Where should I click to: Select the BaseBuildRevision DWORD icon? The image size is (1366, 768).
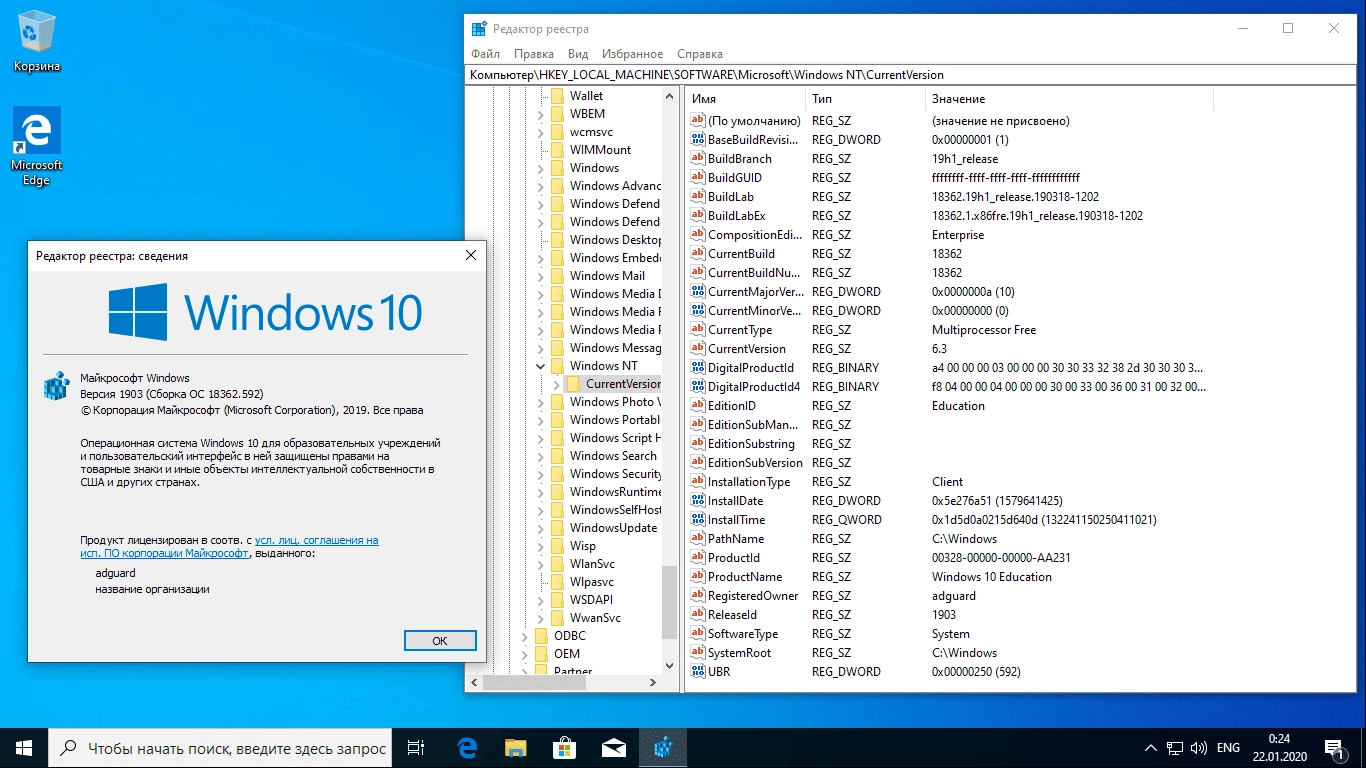click(x=698, y=139)
